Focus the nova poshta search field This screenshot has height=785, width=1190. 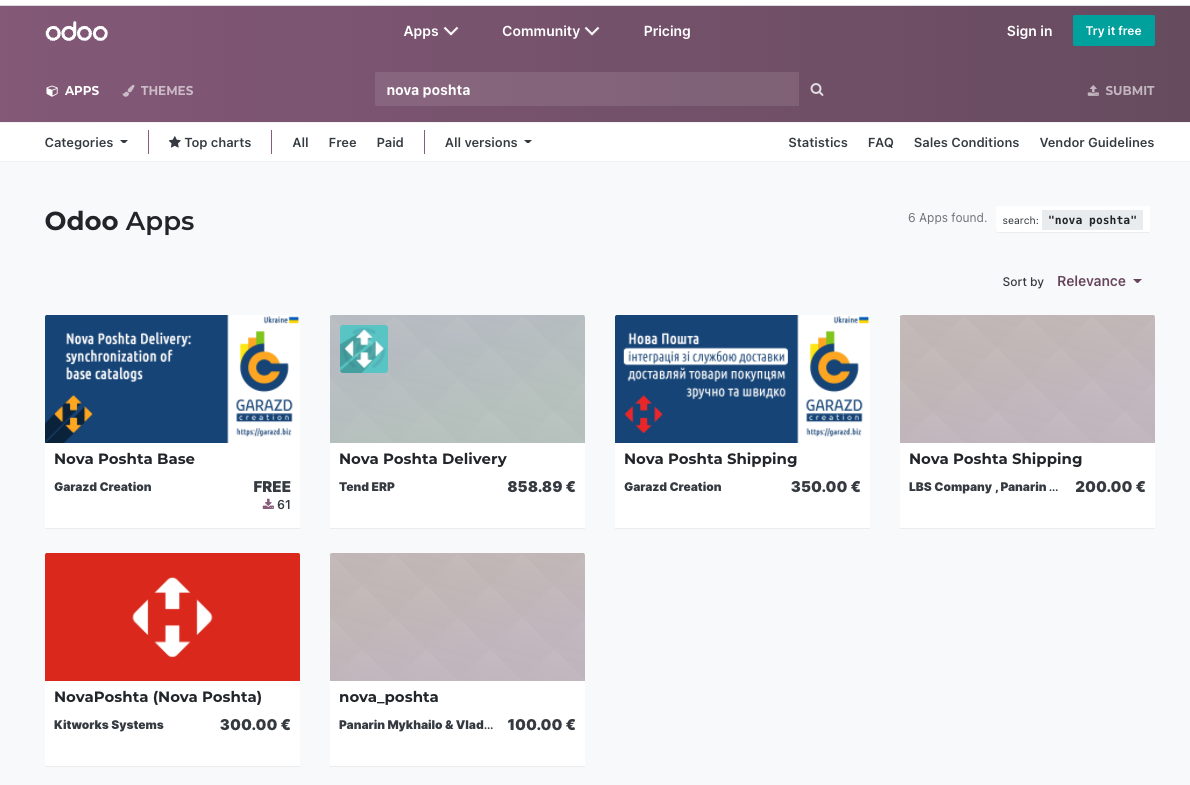(586, 90)
